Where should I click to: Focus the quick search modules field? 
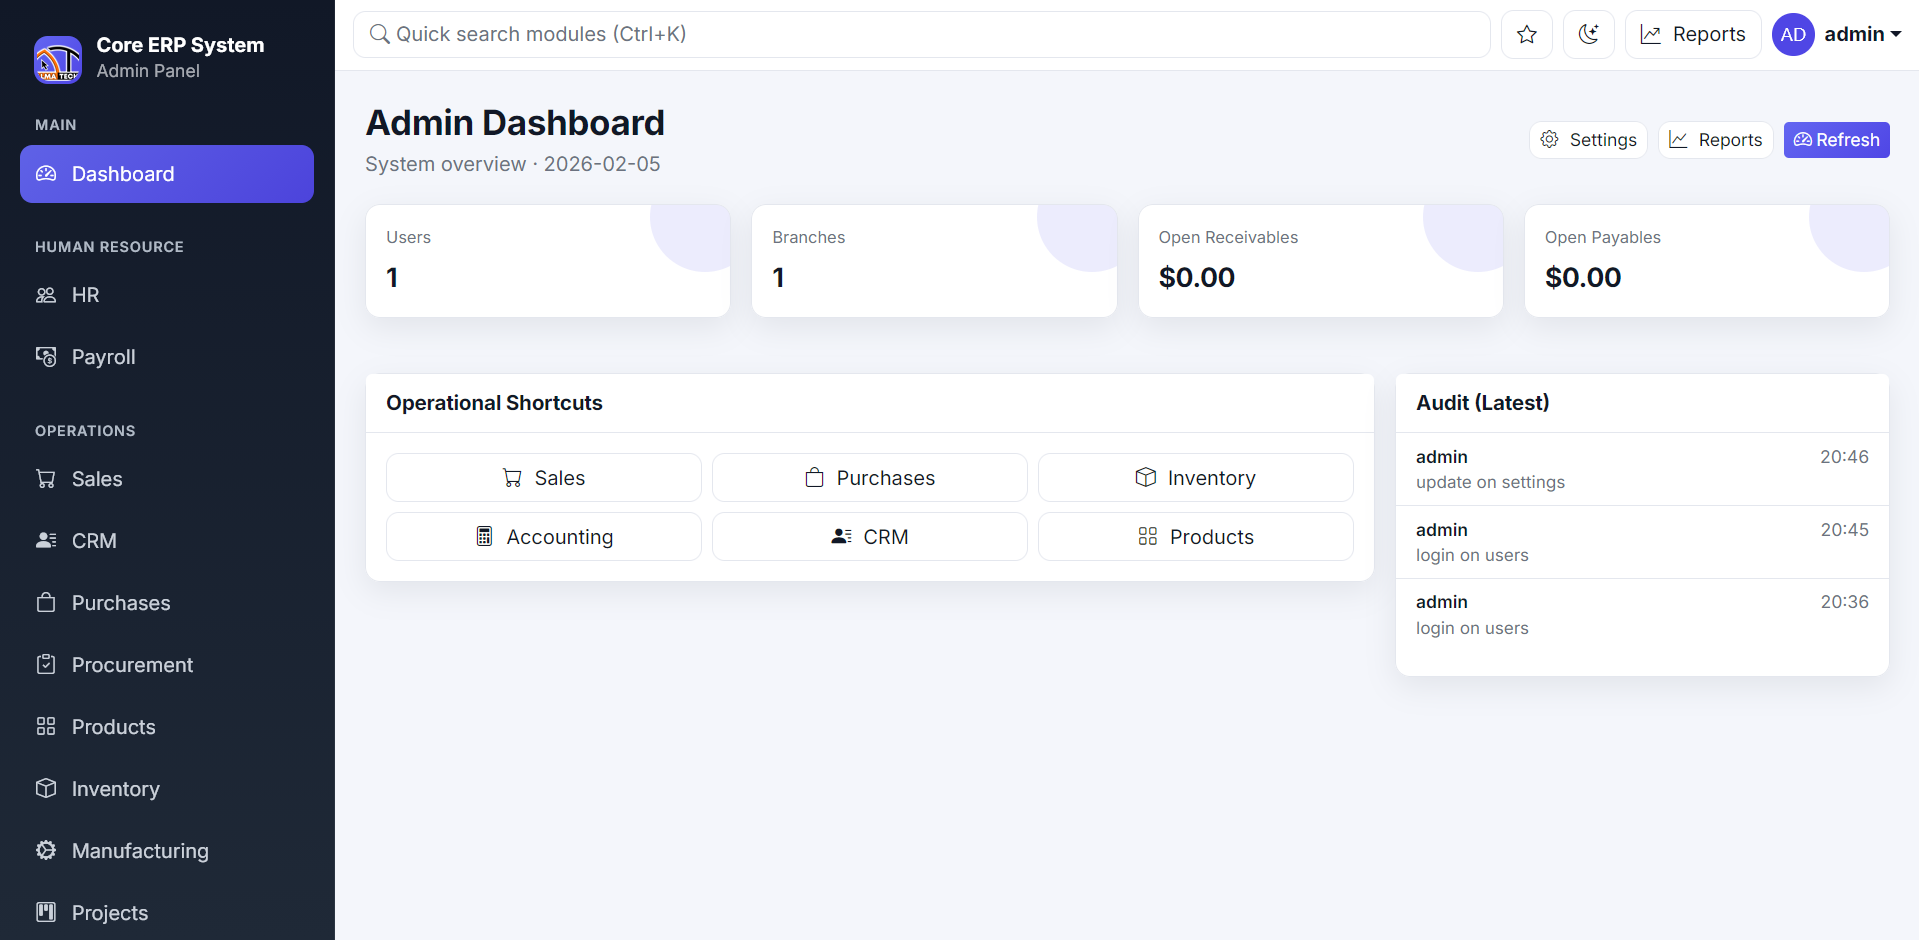(920, 33)
